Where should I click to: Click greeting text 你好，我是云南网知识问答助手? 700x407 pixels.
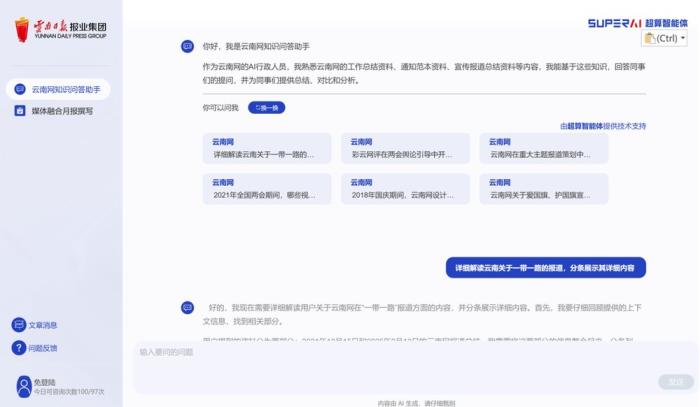[256, 46]
